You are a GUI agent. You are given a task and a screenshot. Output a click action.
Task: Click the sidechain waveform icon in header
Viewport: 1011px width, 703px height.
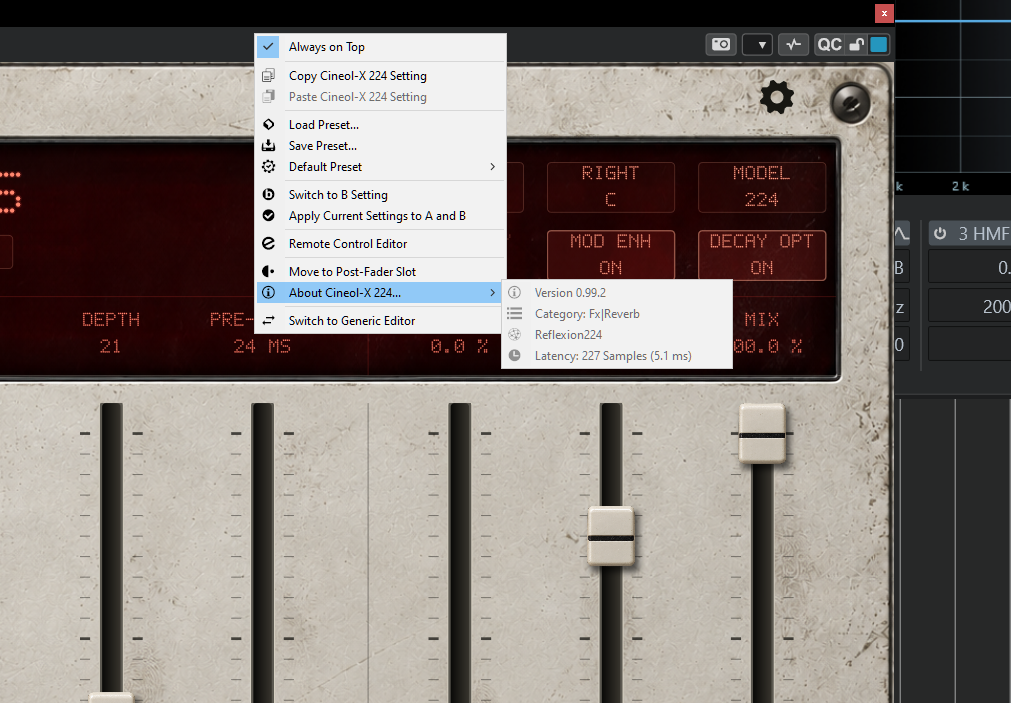click(x=794, y=45)
